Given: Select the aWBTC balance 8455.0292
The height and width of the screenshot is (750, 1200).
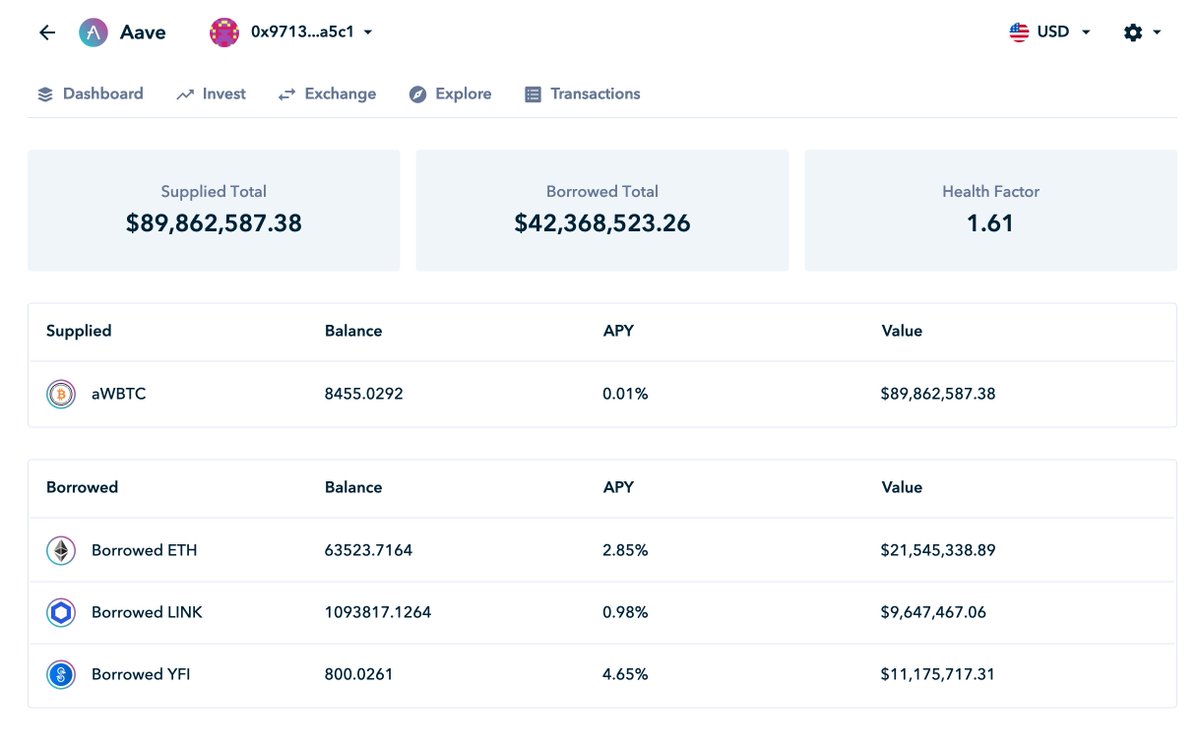Looking at the screenshot, I should tap(364, 394).
